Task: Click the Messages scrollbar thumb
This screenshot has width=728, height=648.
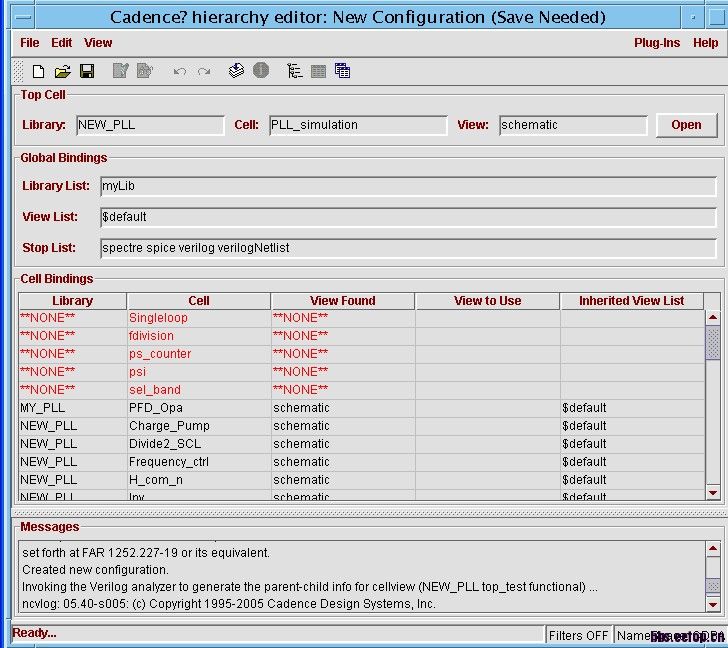Action: tap(713, 586)
